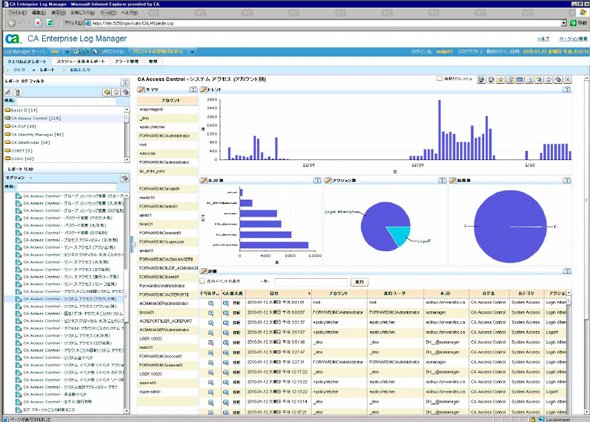This screenshot has width=590, height=422.
Task: Collapse the Summary panel
Action: pyautogui.click(x=193, y=90)
